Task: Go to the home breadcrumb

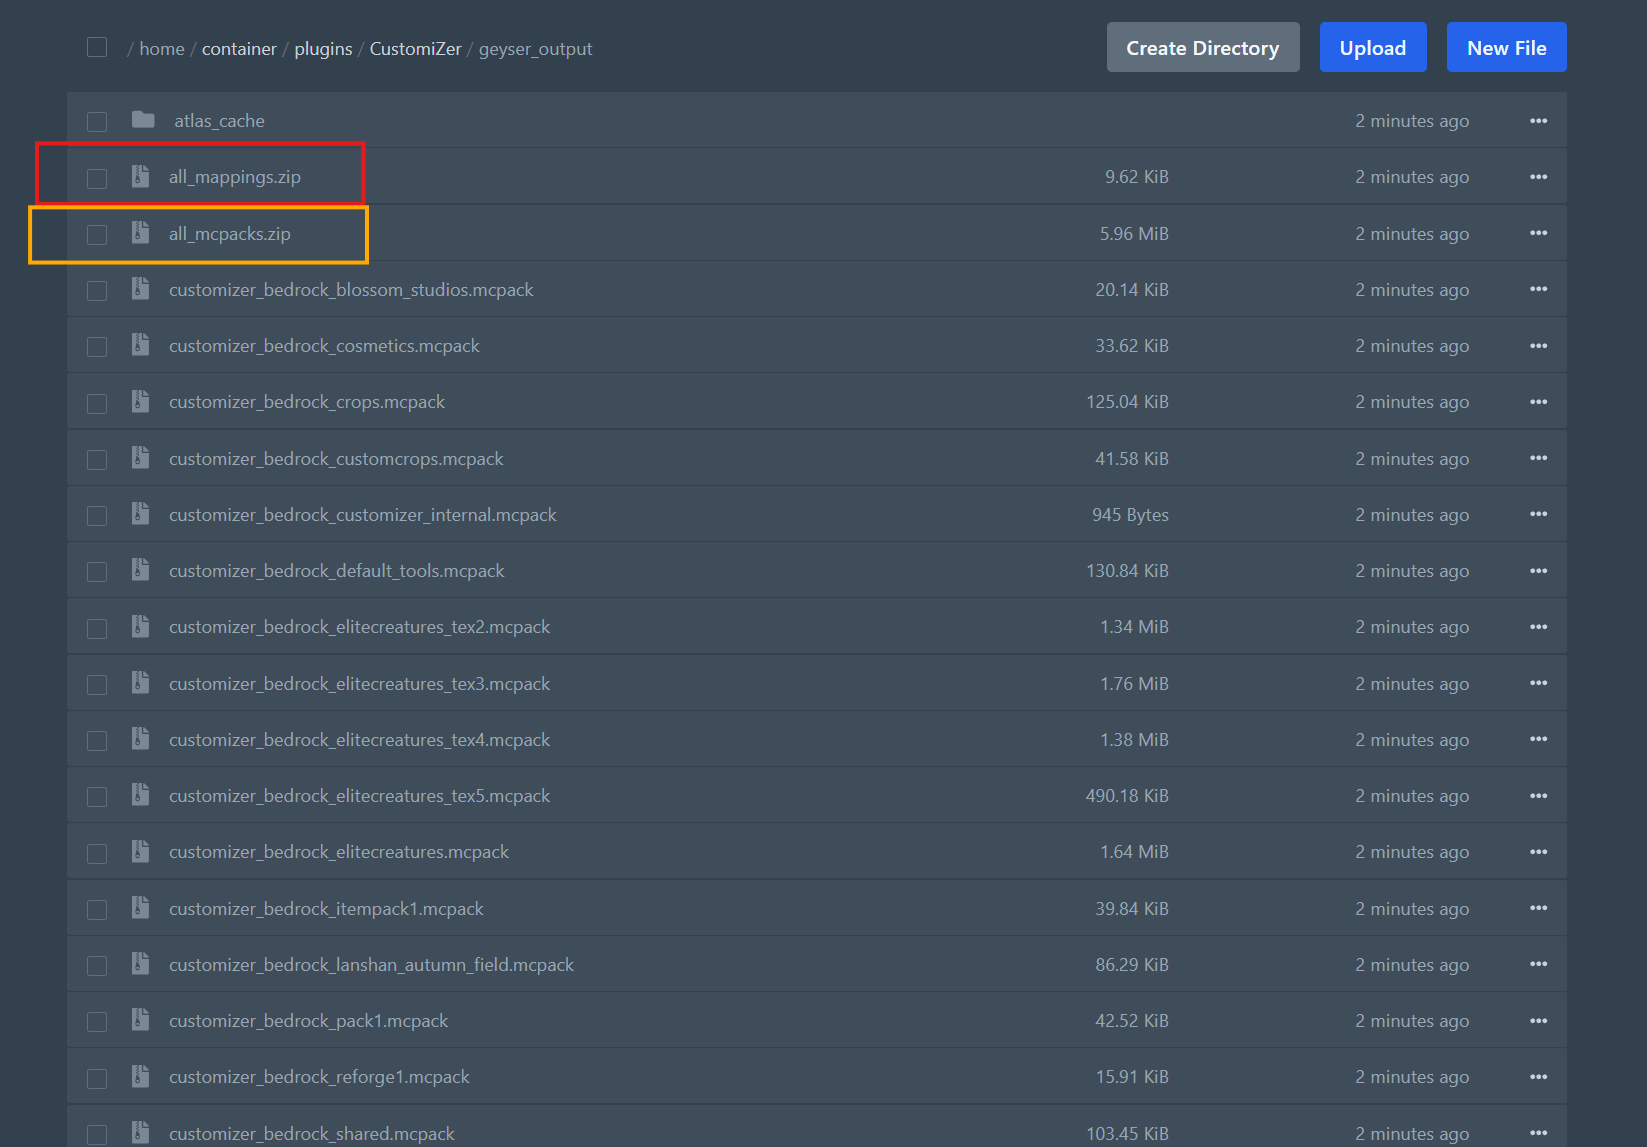Action: [x=162, y=48]
